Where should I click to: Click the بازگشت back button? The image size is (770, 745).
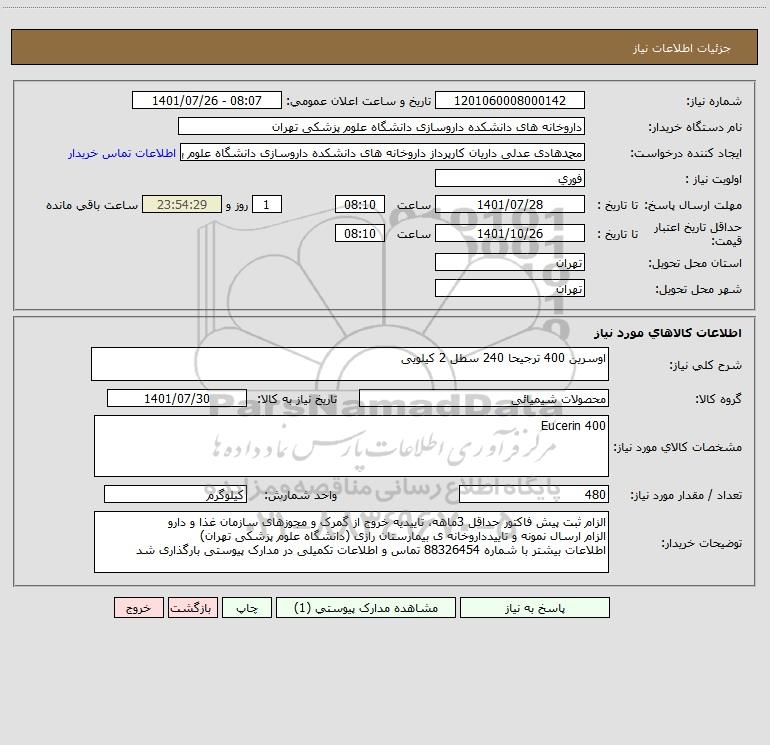(192, 607)
